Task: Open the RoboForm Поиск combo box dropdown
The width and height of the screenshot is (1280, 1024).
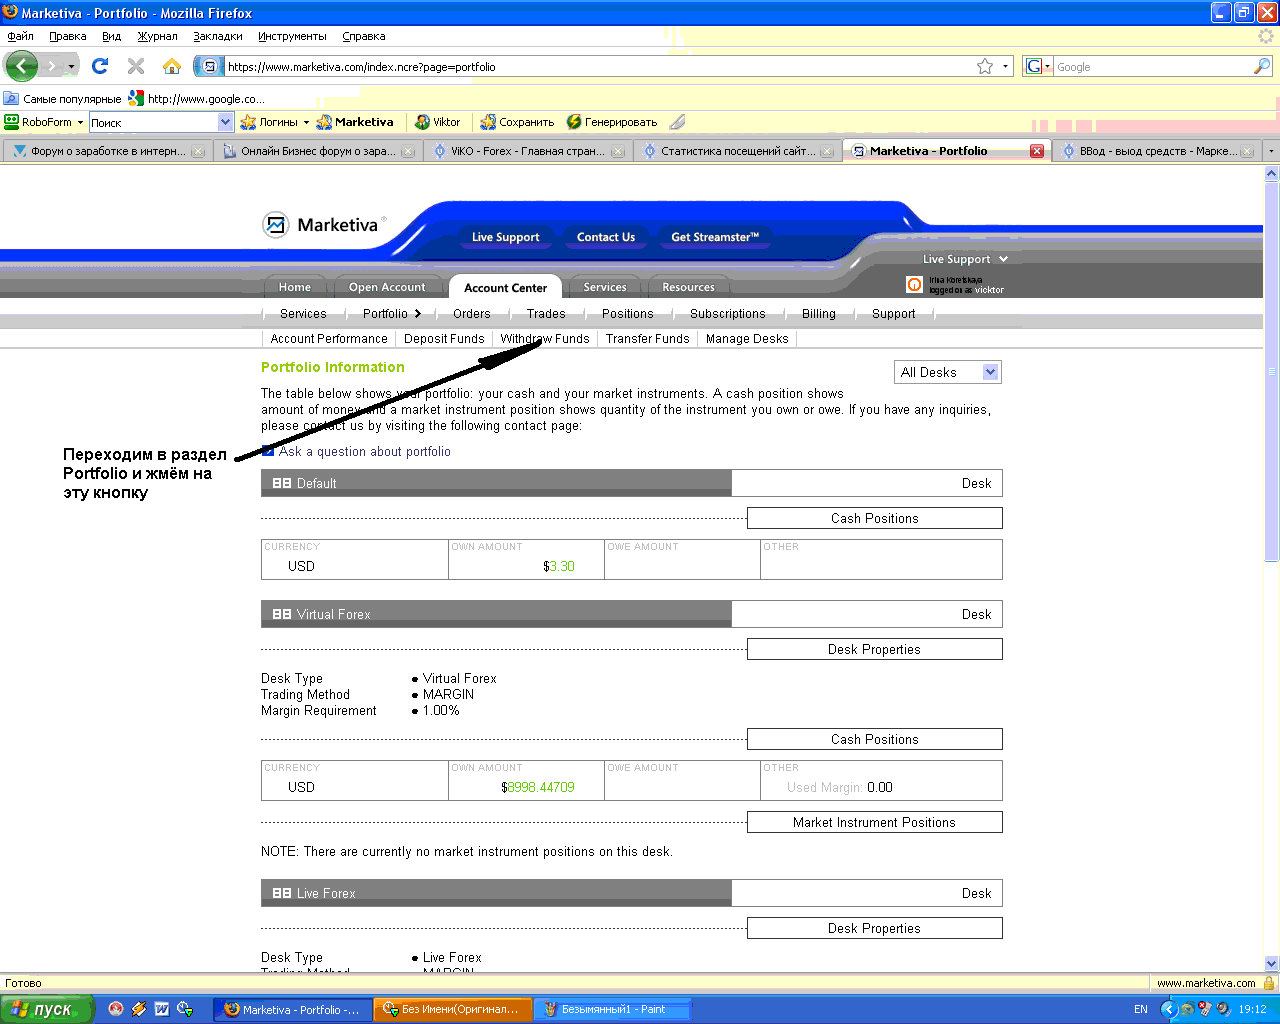Action: point(225,122)
